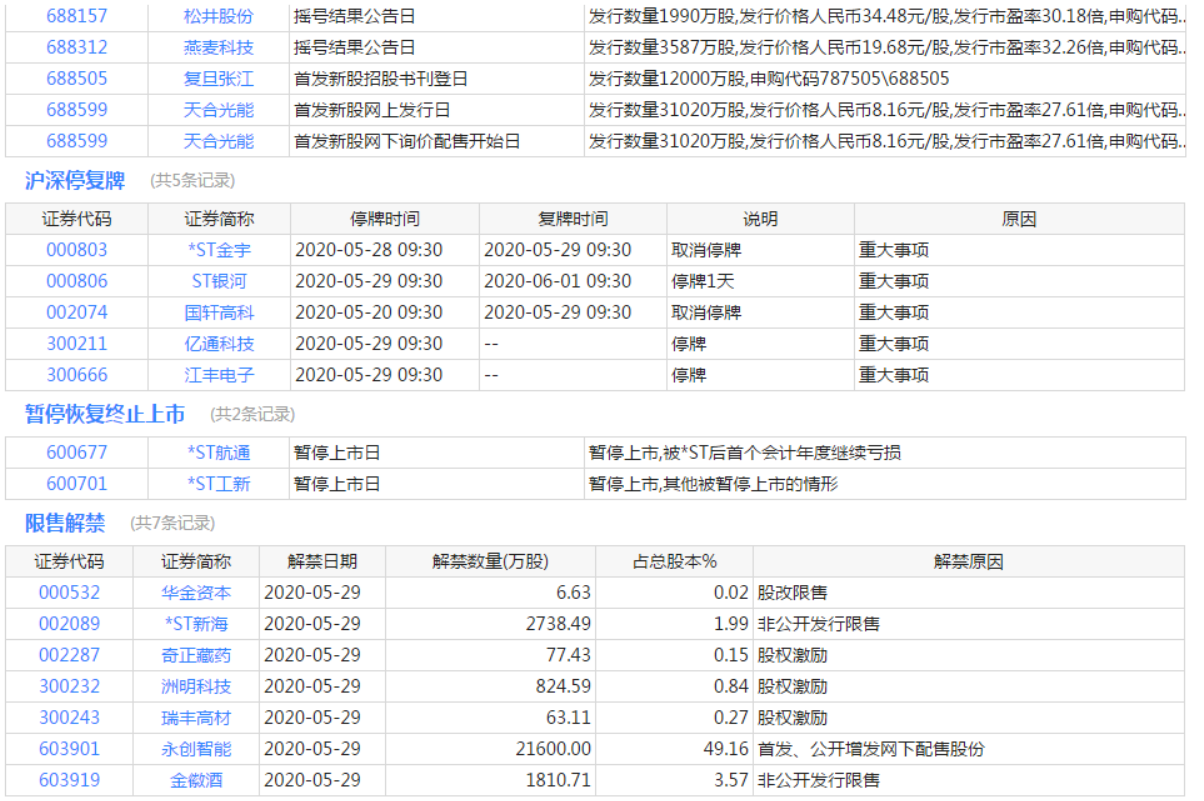Click stock code 688505
Image resolution: width=1204 pixels, height=801 pixels.
[x=77, y=78]
